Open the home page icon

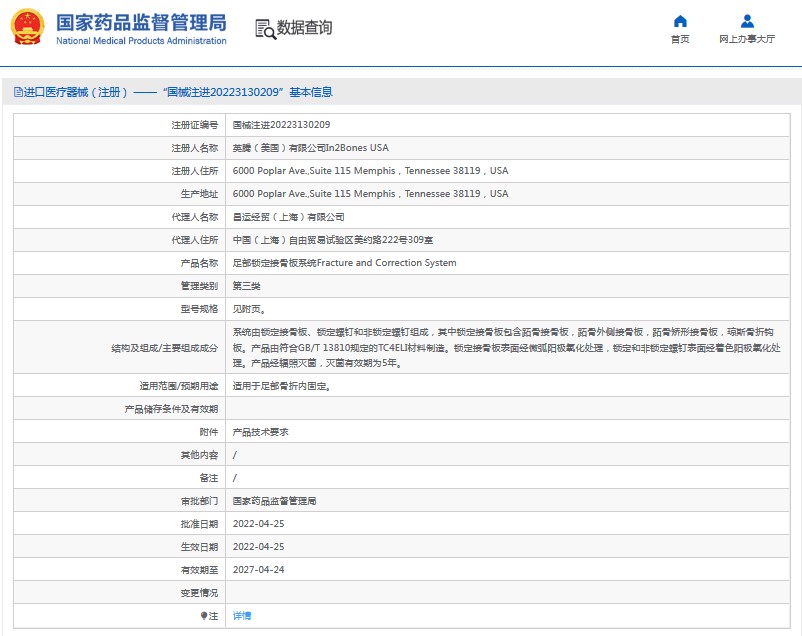tap(680, 21)
